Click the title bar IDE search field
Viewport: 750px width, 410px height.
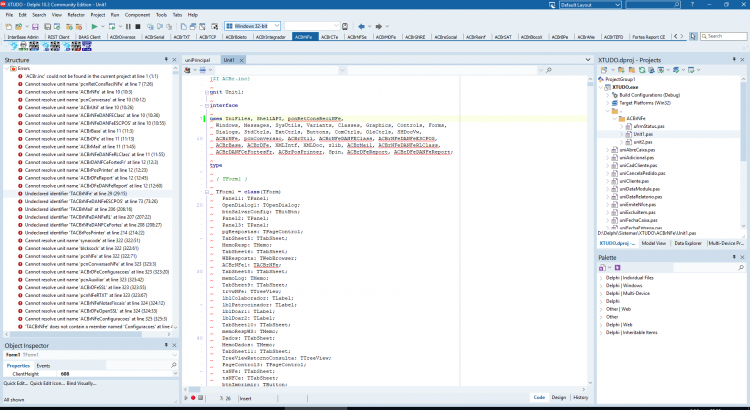click(x=653, y=5)
